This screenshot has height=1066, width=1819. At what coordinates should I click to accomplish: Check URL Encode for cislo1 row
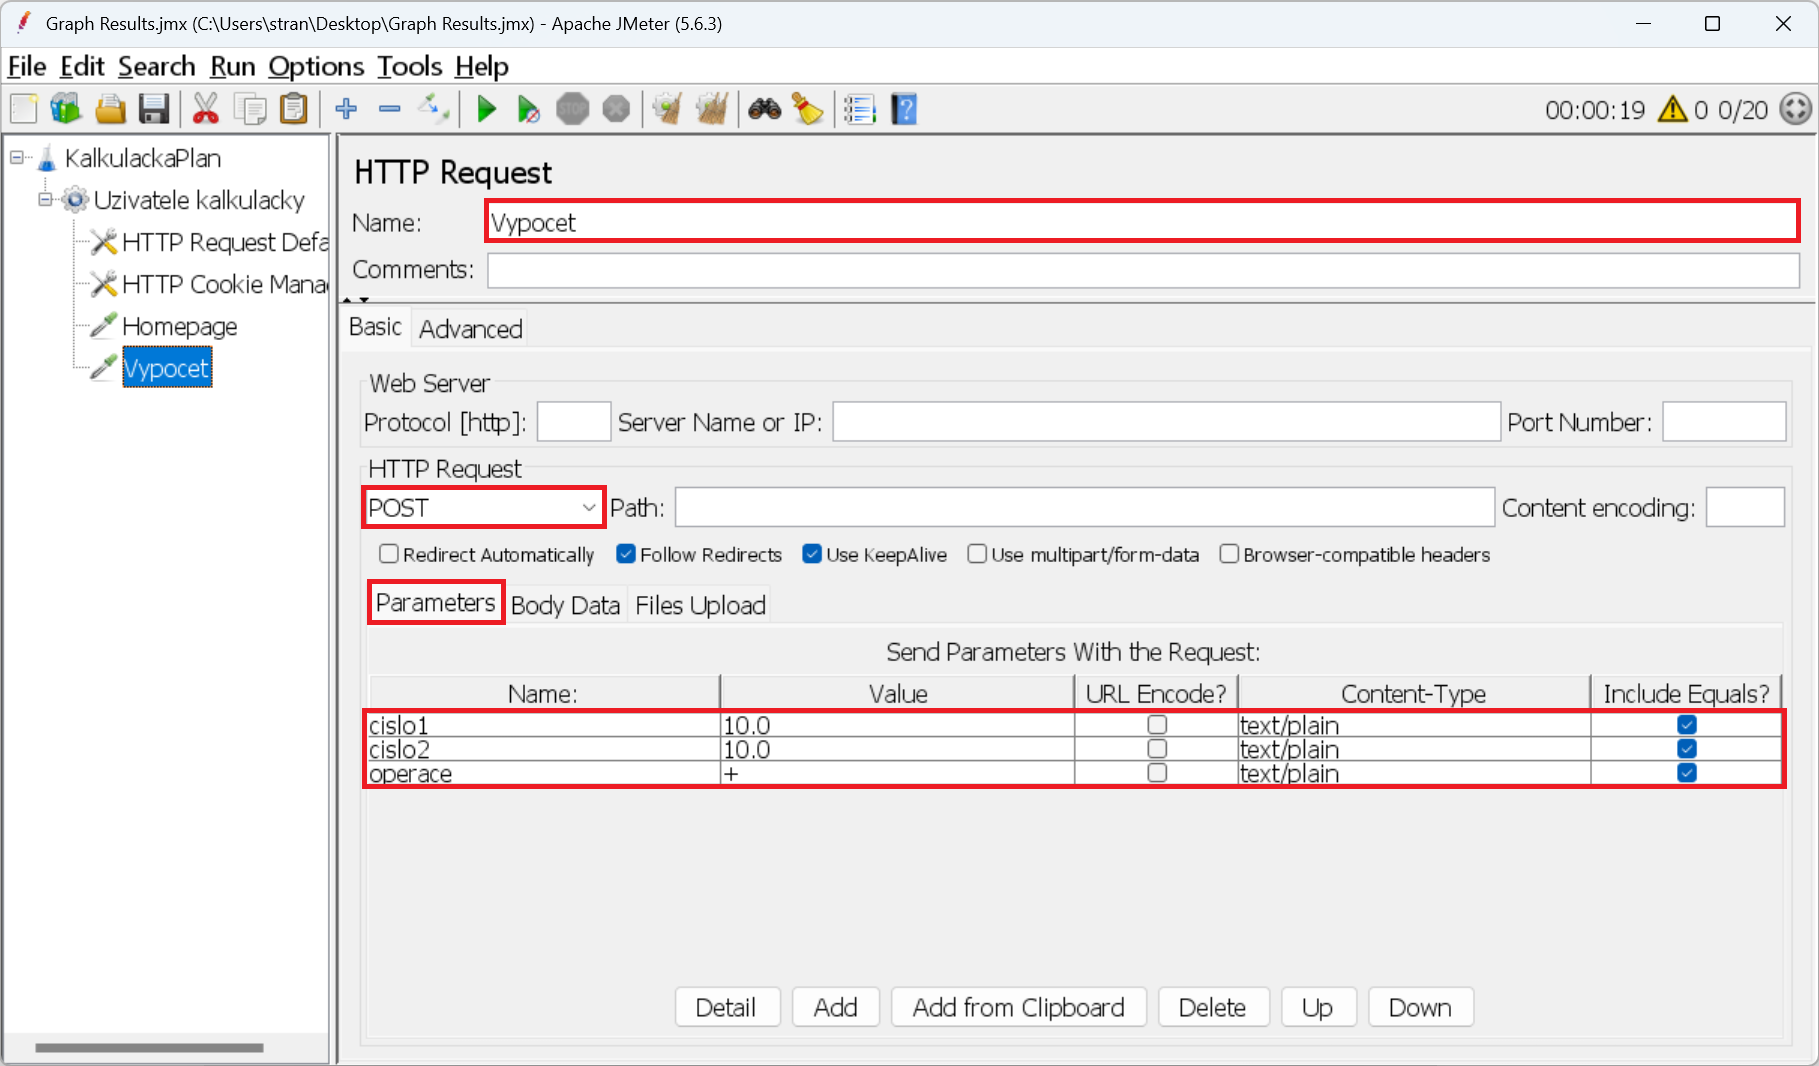(x=1157, y=725)
